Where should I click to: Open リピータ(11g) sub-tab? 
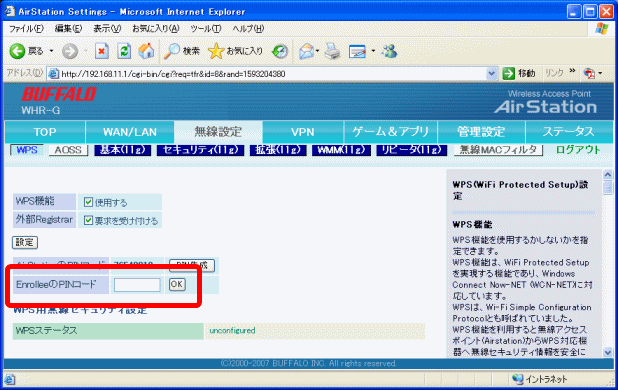pyautogui.click(x=411, y=150)
